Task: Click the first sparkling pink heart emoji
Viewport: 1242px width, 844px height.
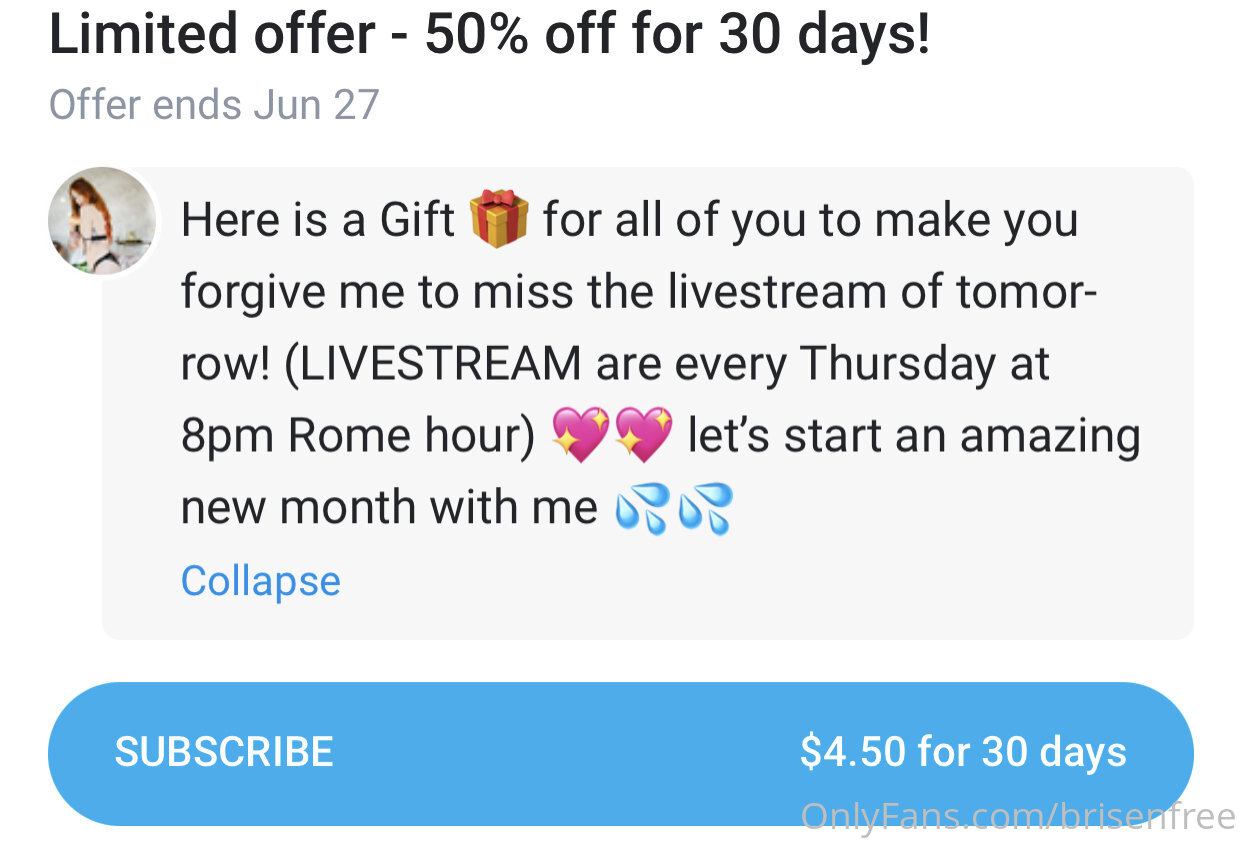Action: pos(580,436)
